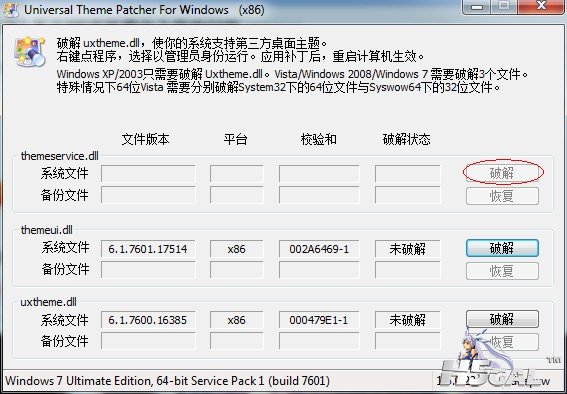The height and width of the screenshot is (394, 567).
Task: Select uxtheme.dll version field 6.1.7600.16385
Action: point(148,320)
